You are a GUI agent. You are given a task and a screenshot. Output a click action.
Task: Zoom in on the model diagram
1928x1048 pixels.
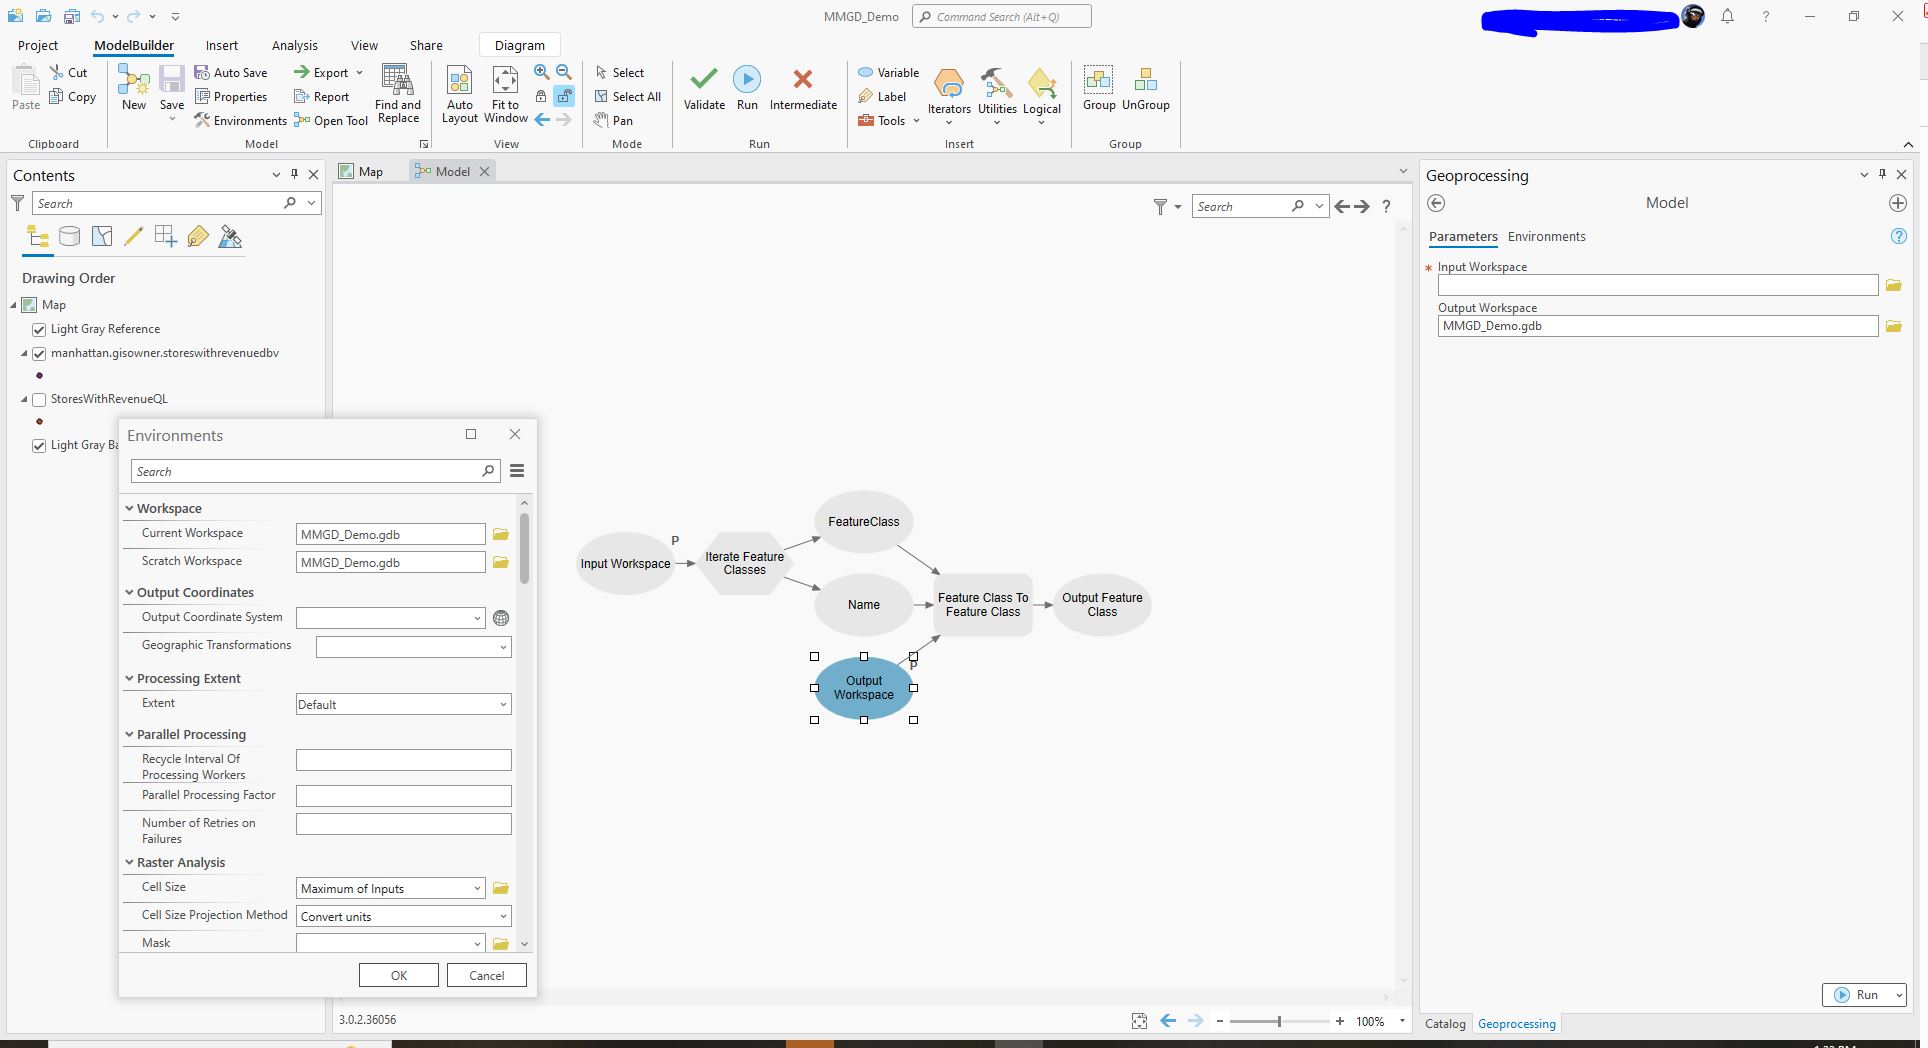[541, 72]
